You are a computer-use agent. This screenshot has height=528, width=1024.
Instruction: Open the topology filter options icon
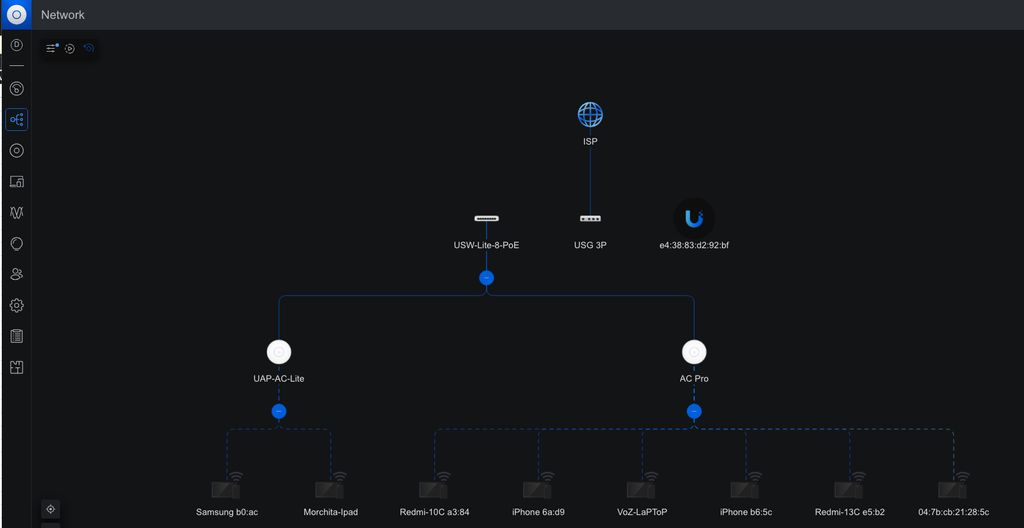coord(52,48)
